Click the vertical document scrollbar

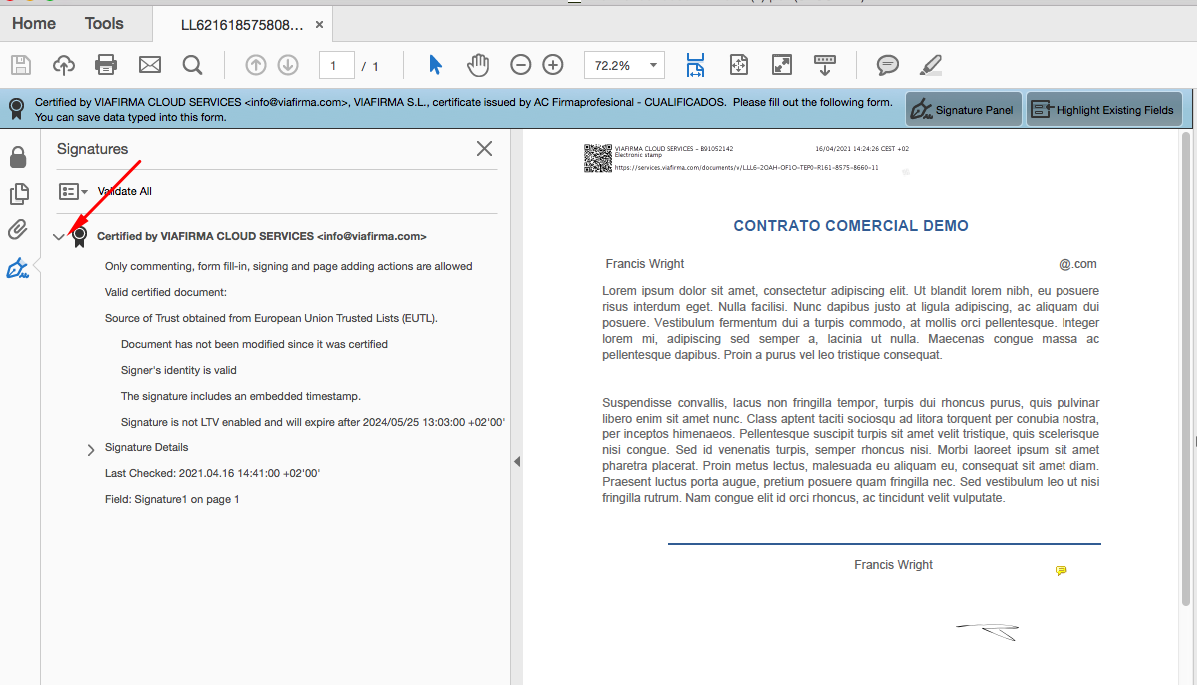[x=1186, y=370]
